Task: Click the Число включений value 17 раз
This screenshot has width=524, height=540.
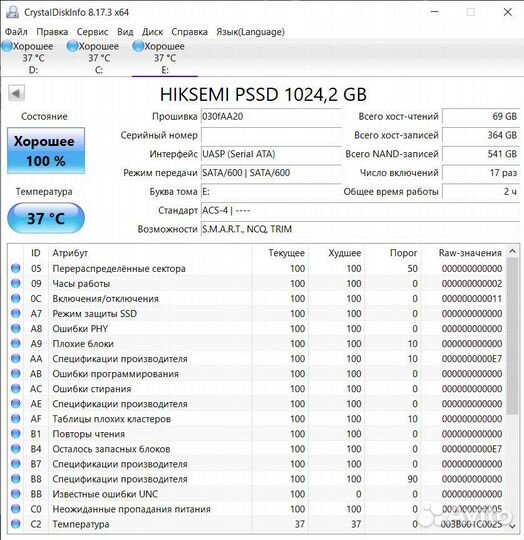Action: pyautogui.click(x=481, y=173)
